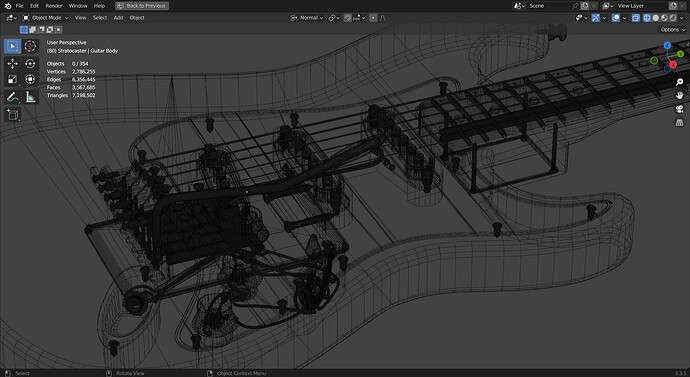Select the Transform tool
This screenshot has height=377, width=690.
point(30,79)
